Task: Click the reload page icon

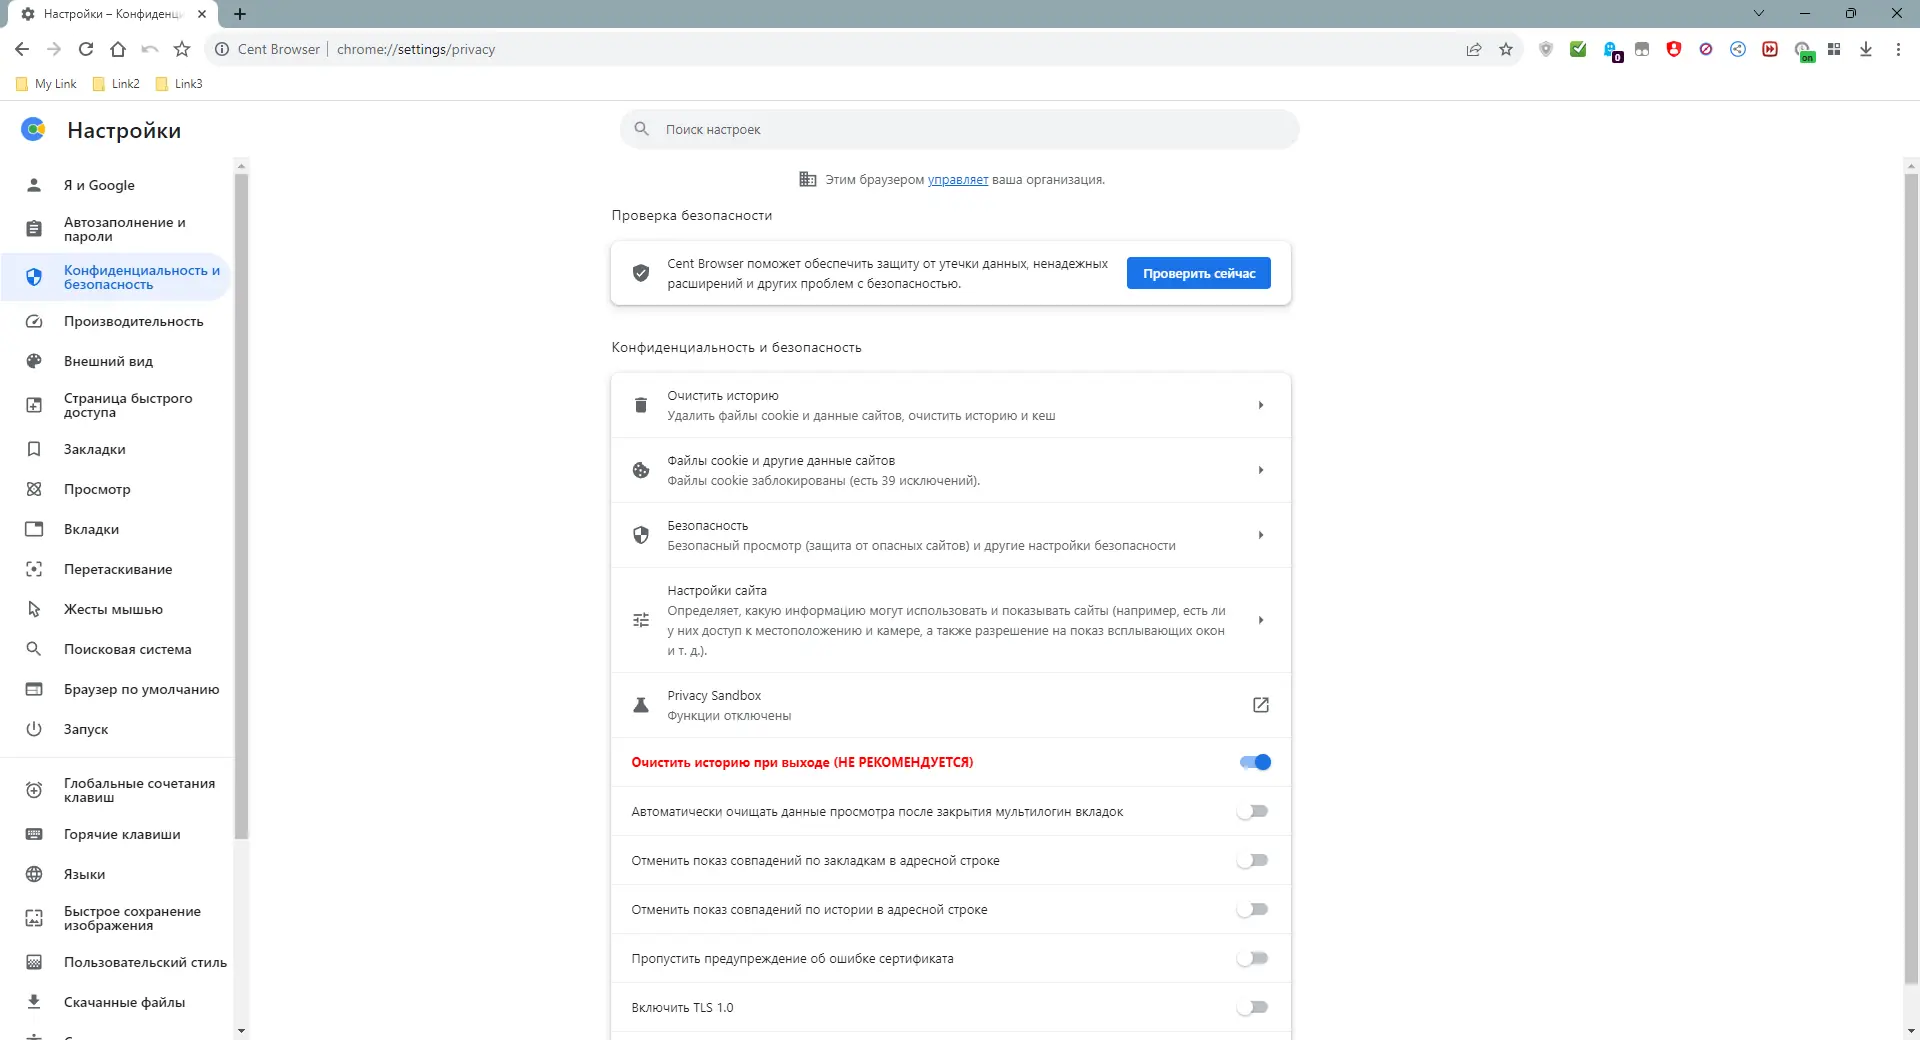Action: 86,49
